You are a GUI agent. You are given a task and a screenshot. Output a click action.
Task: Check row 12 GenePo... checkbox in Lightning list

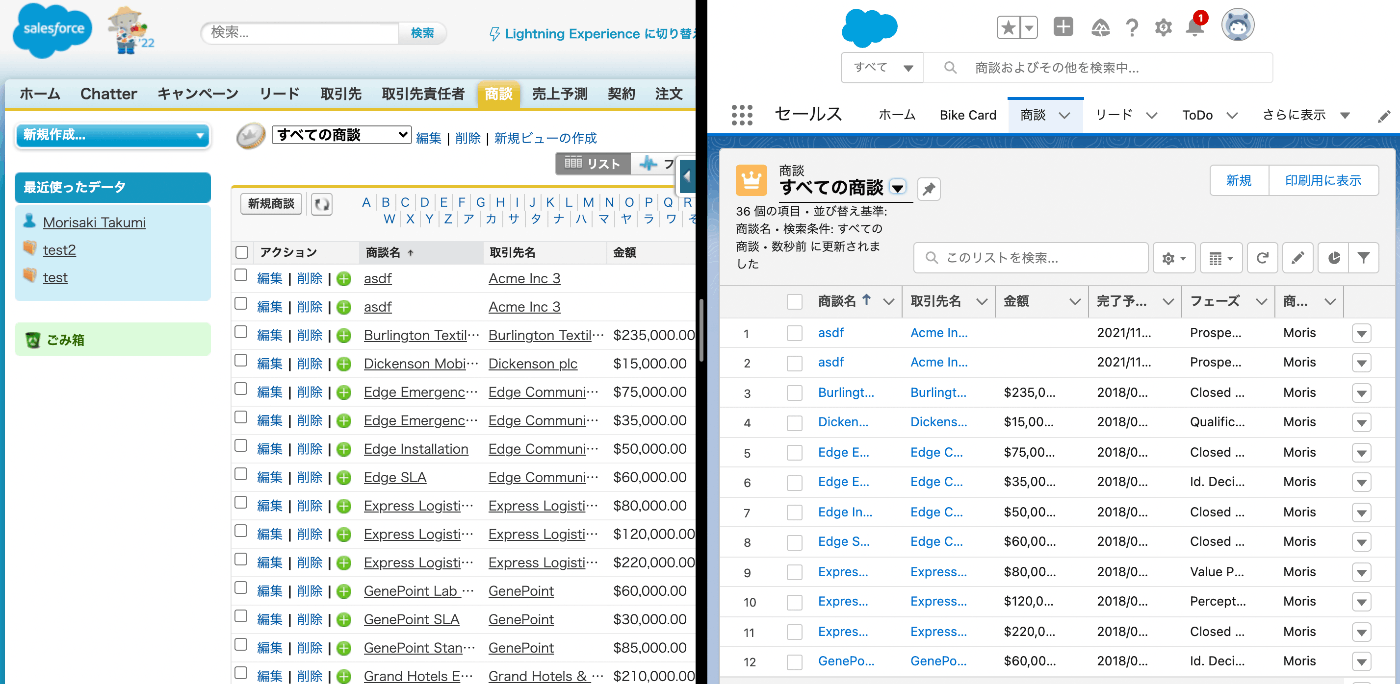tap(795, 662)
